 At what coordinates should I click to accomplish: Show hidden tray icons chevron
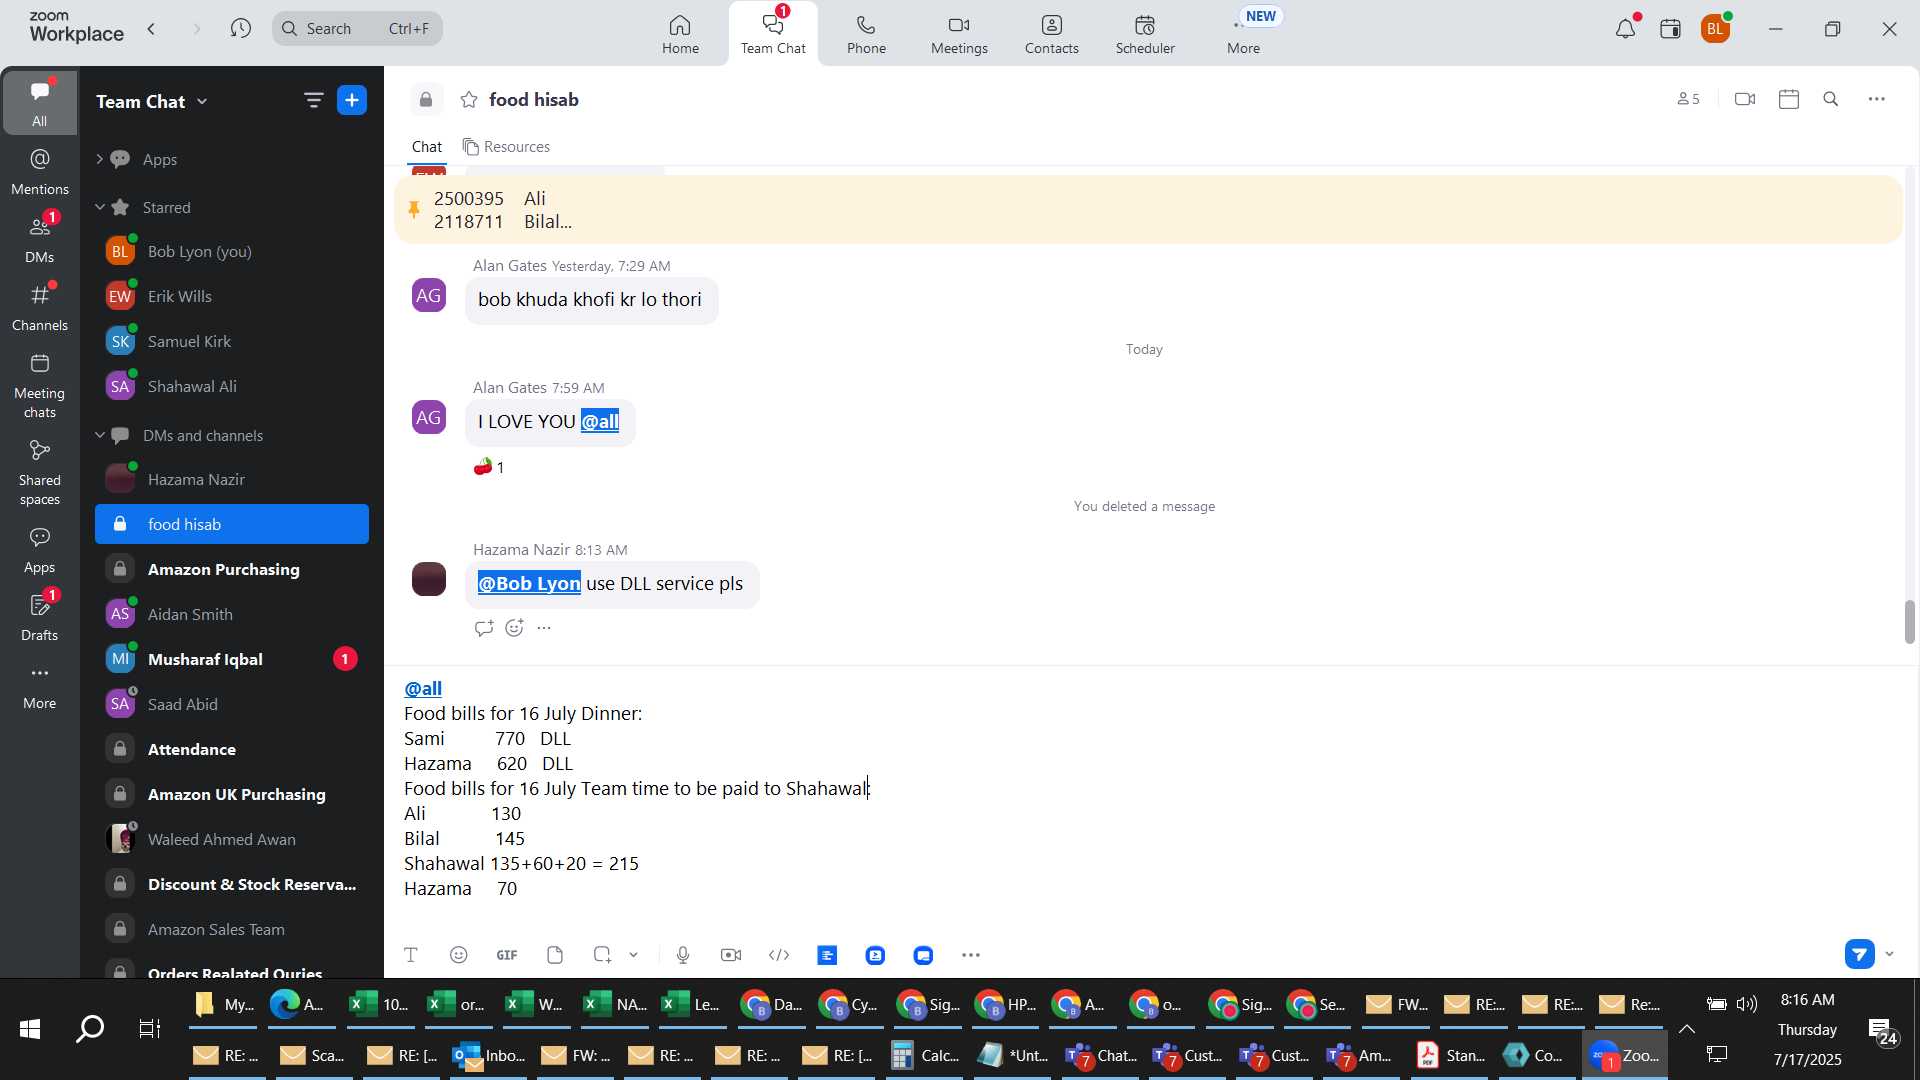(x=1687, y=1029)
